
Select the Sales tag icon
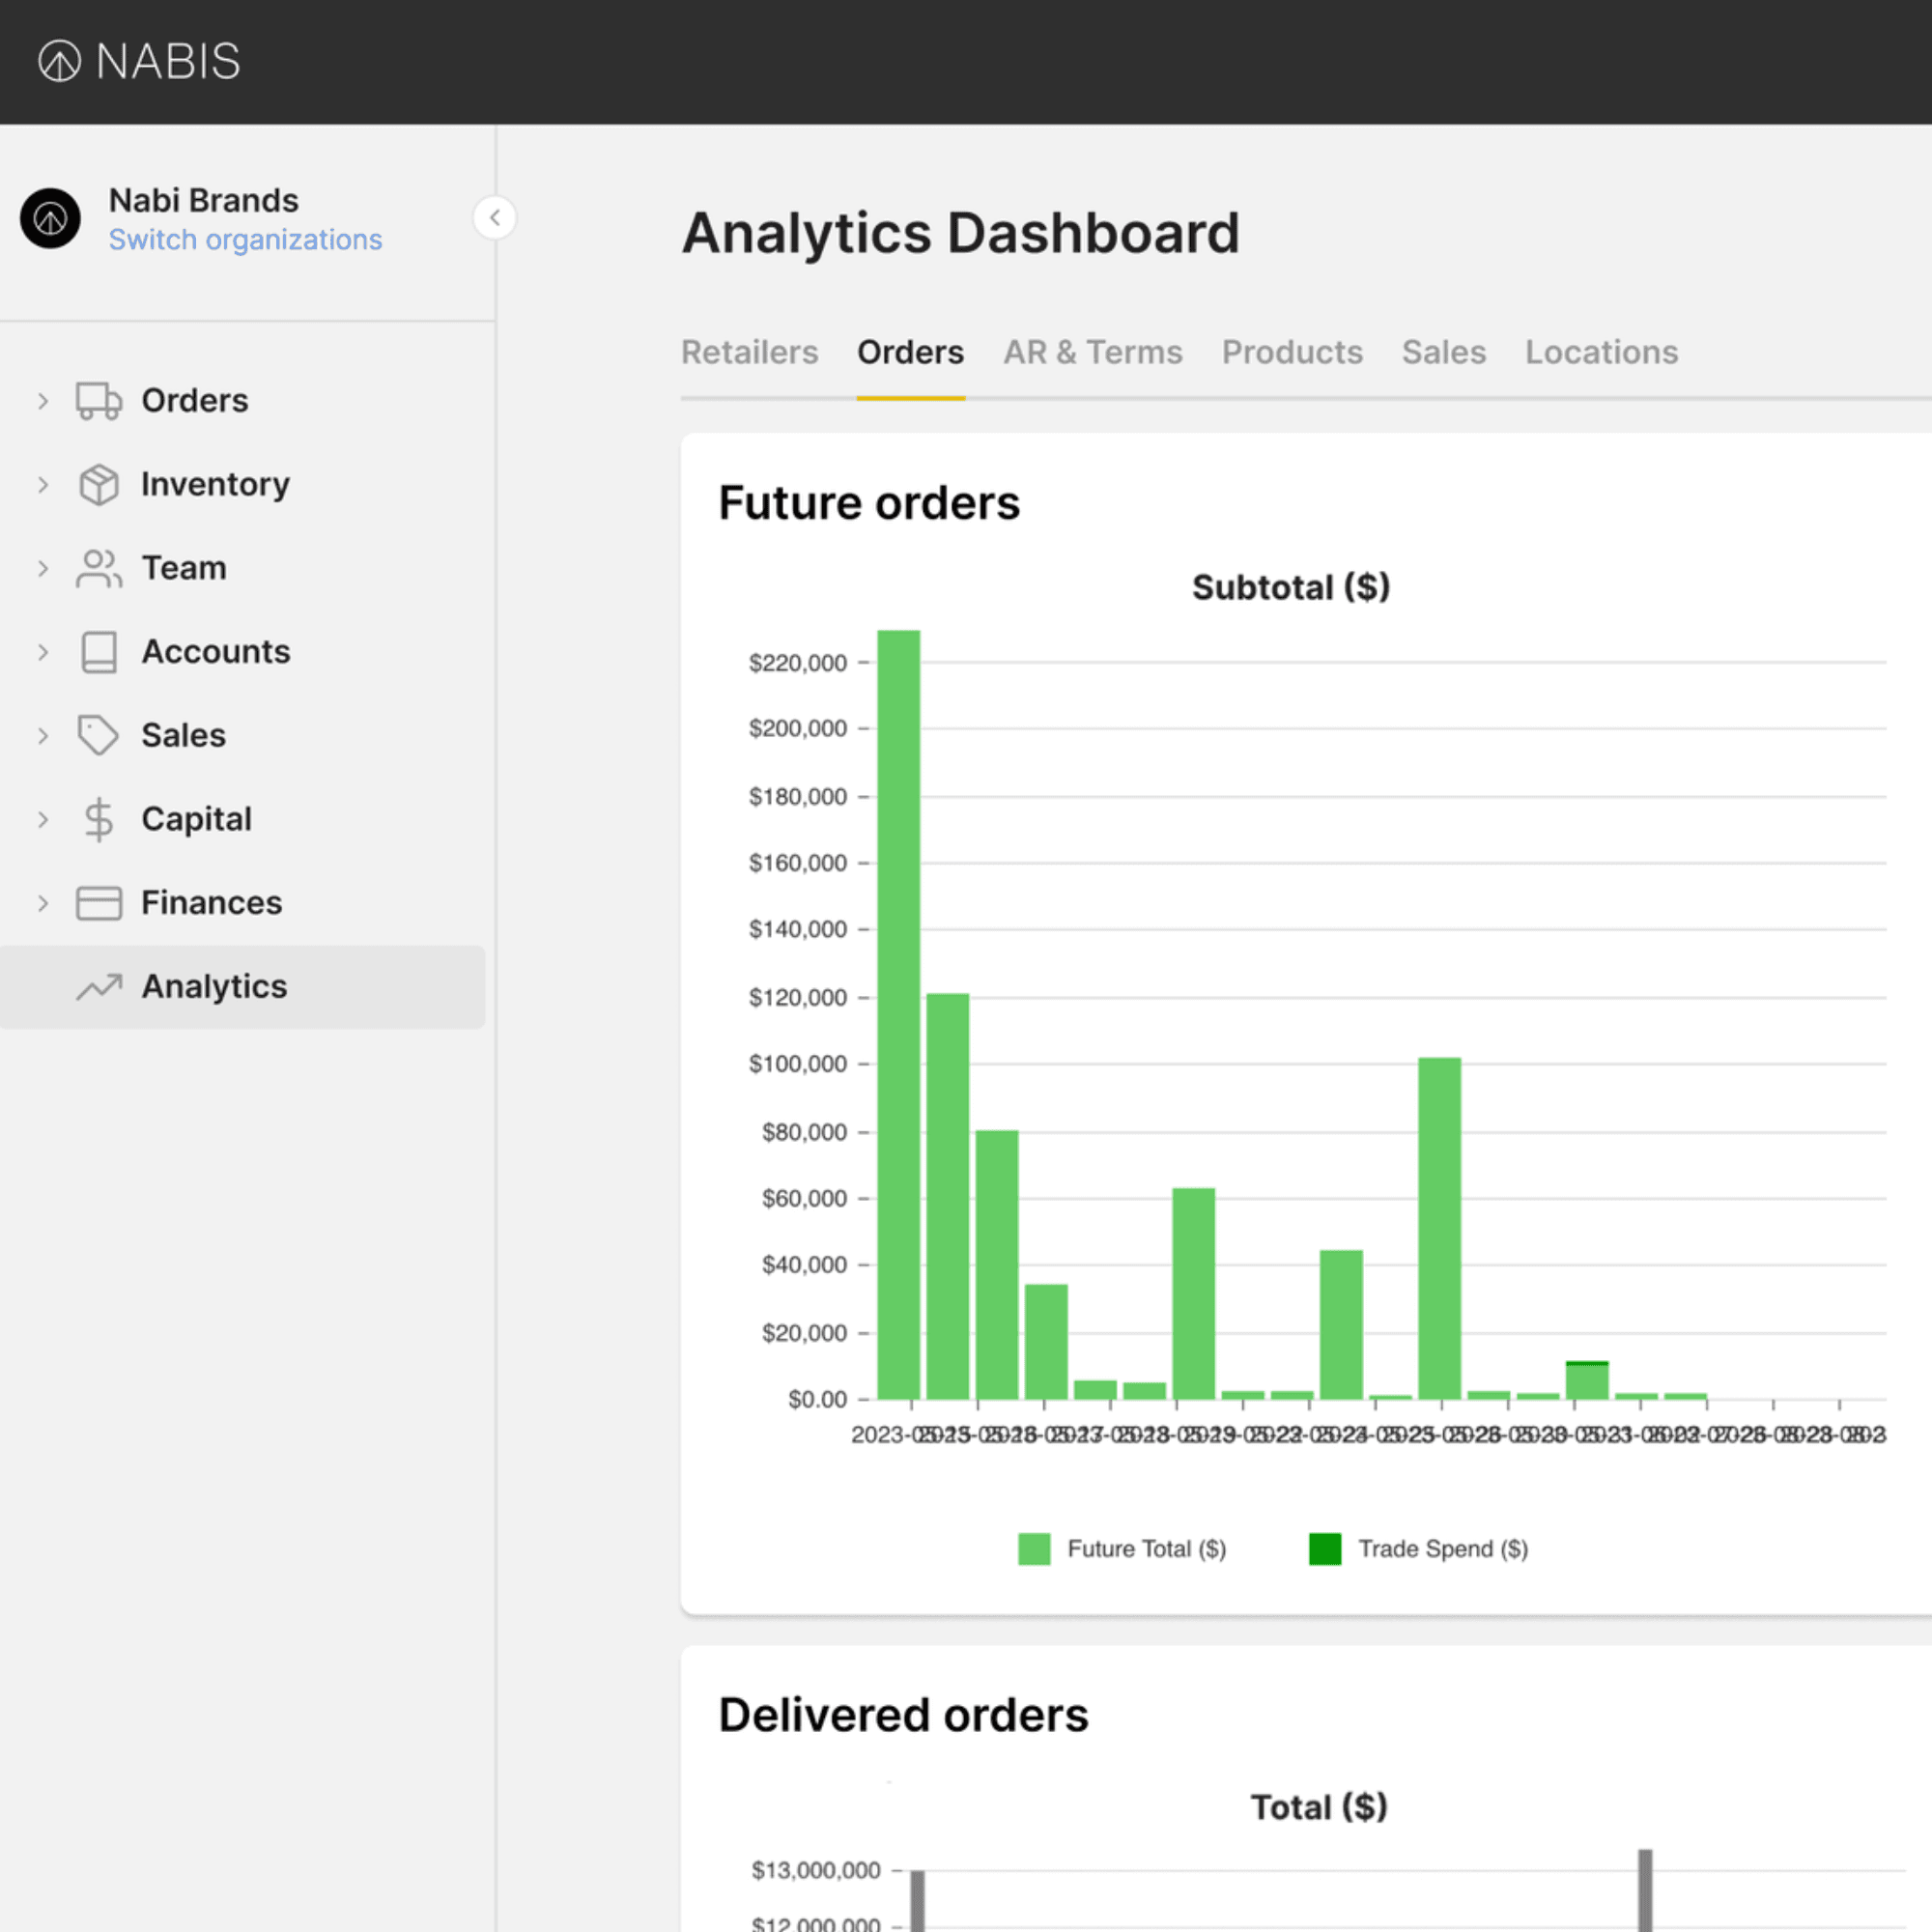(99, 735)
